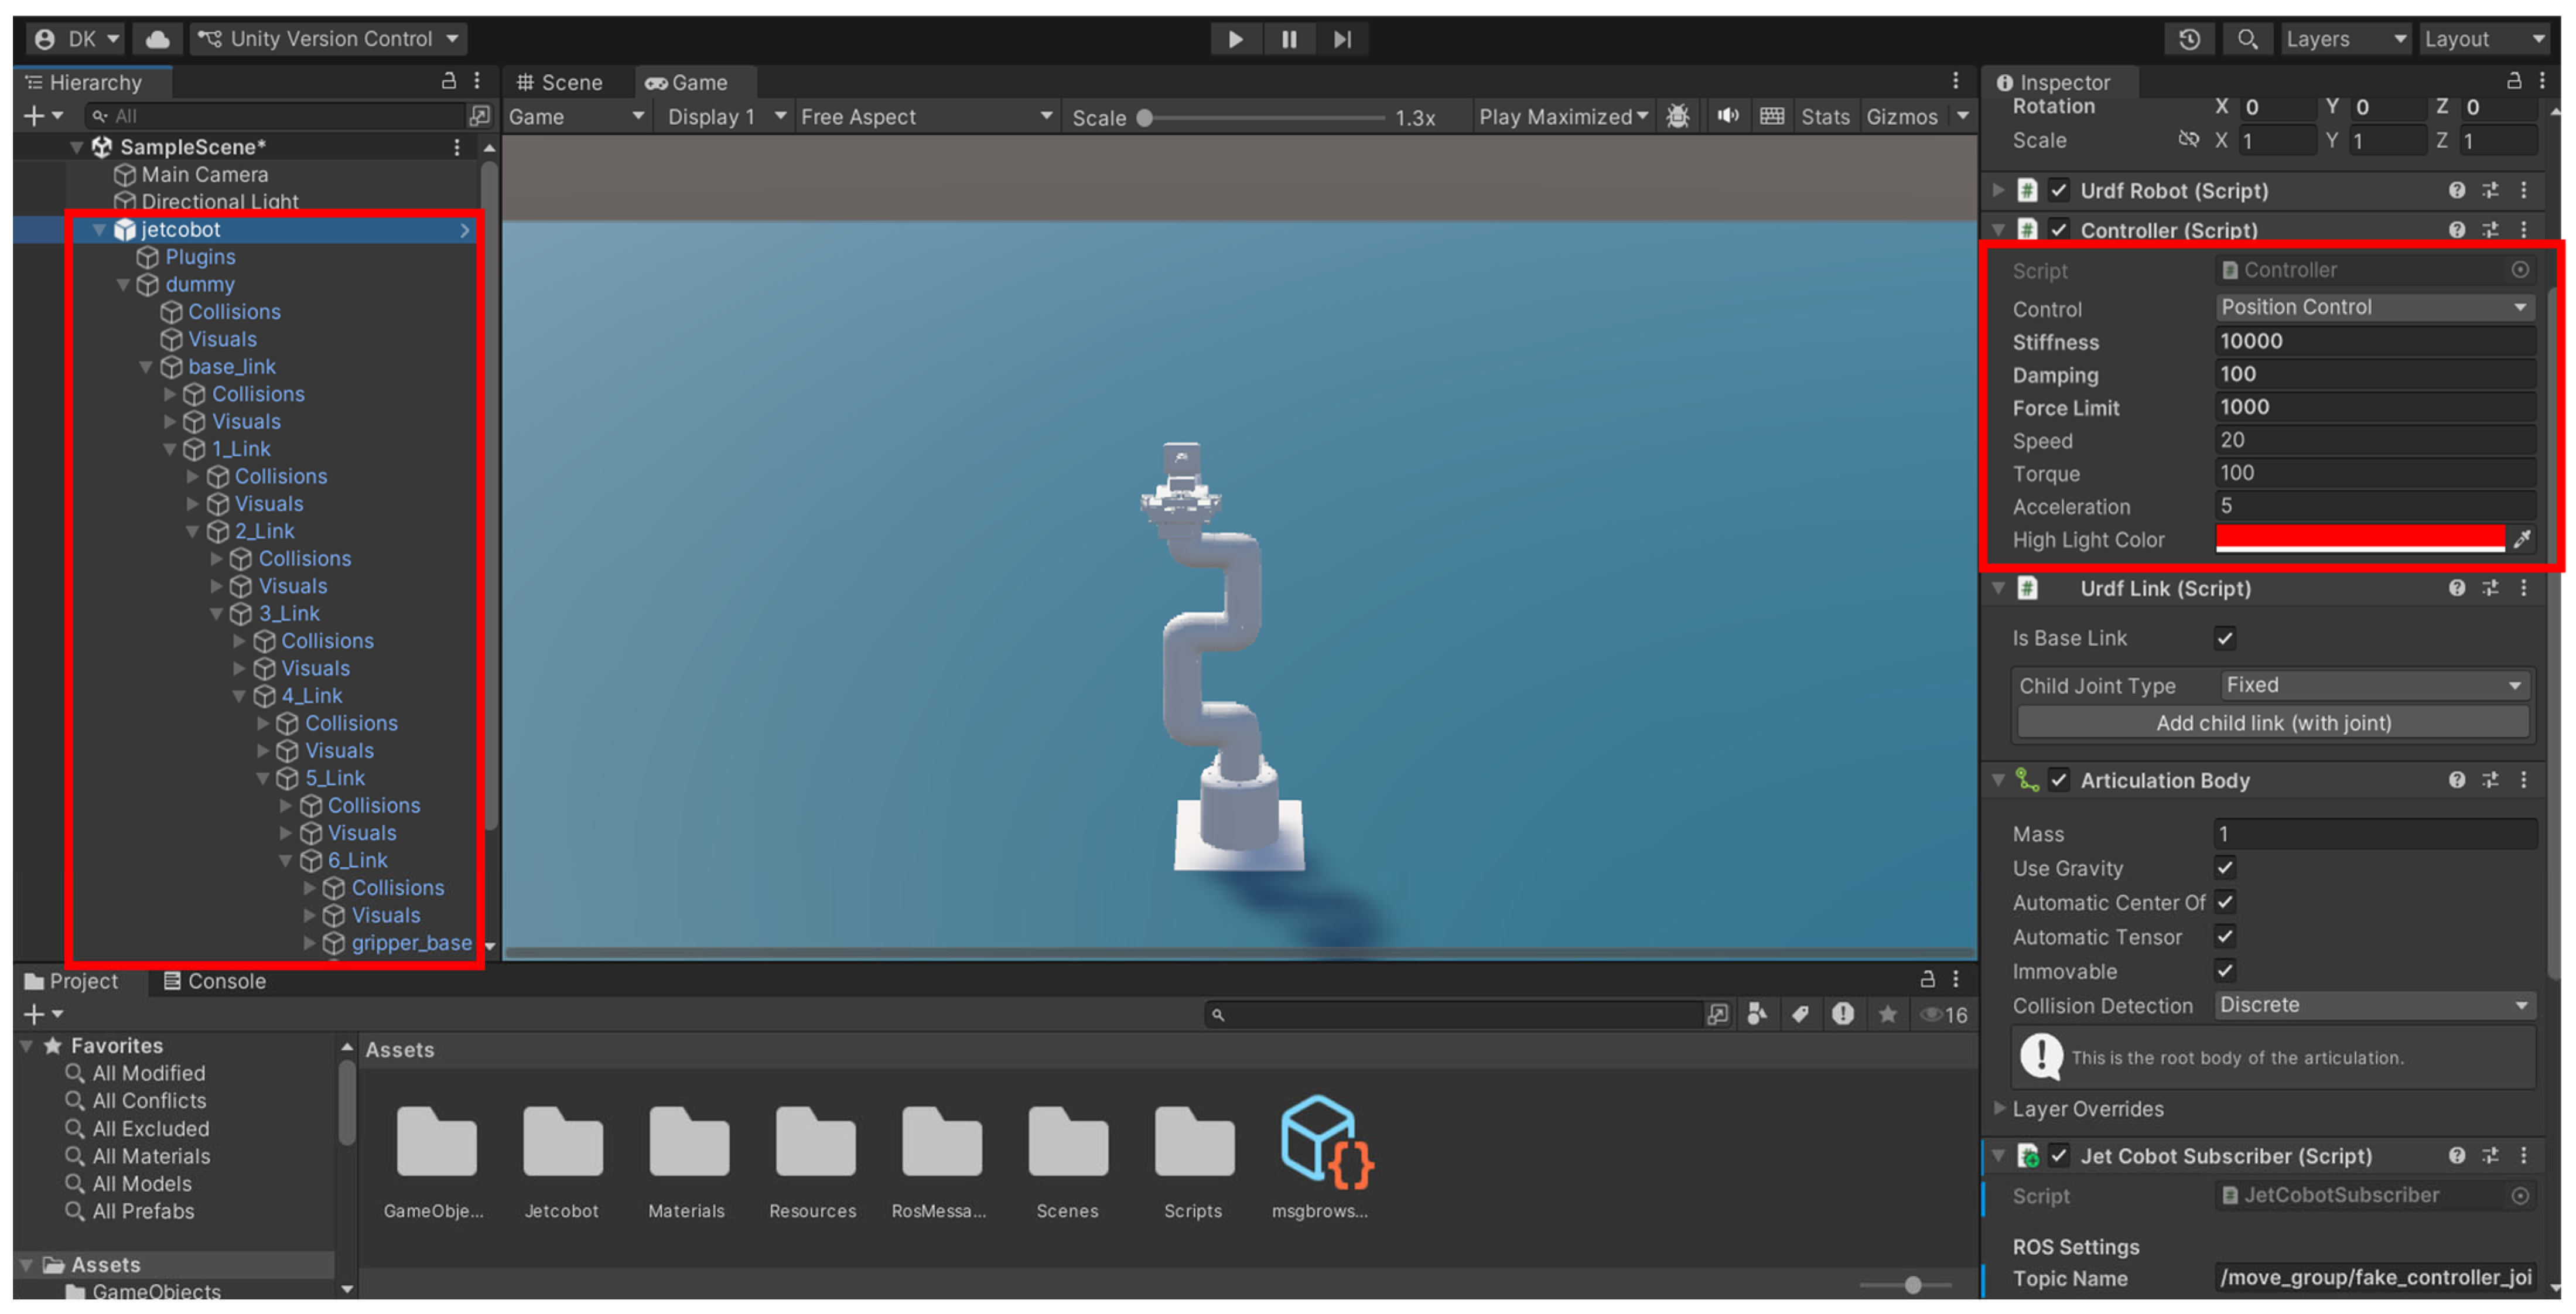Screen dimensions: 2576x1314
Task: Open the Free Aspect dropdown
Action: coord(926,117)
